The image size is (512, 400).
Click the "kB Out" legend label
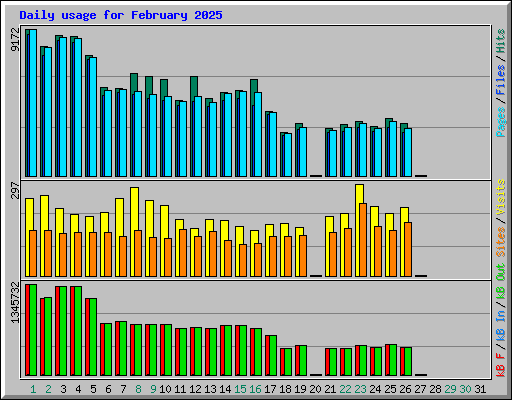point(501,281)
